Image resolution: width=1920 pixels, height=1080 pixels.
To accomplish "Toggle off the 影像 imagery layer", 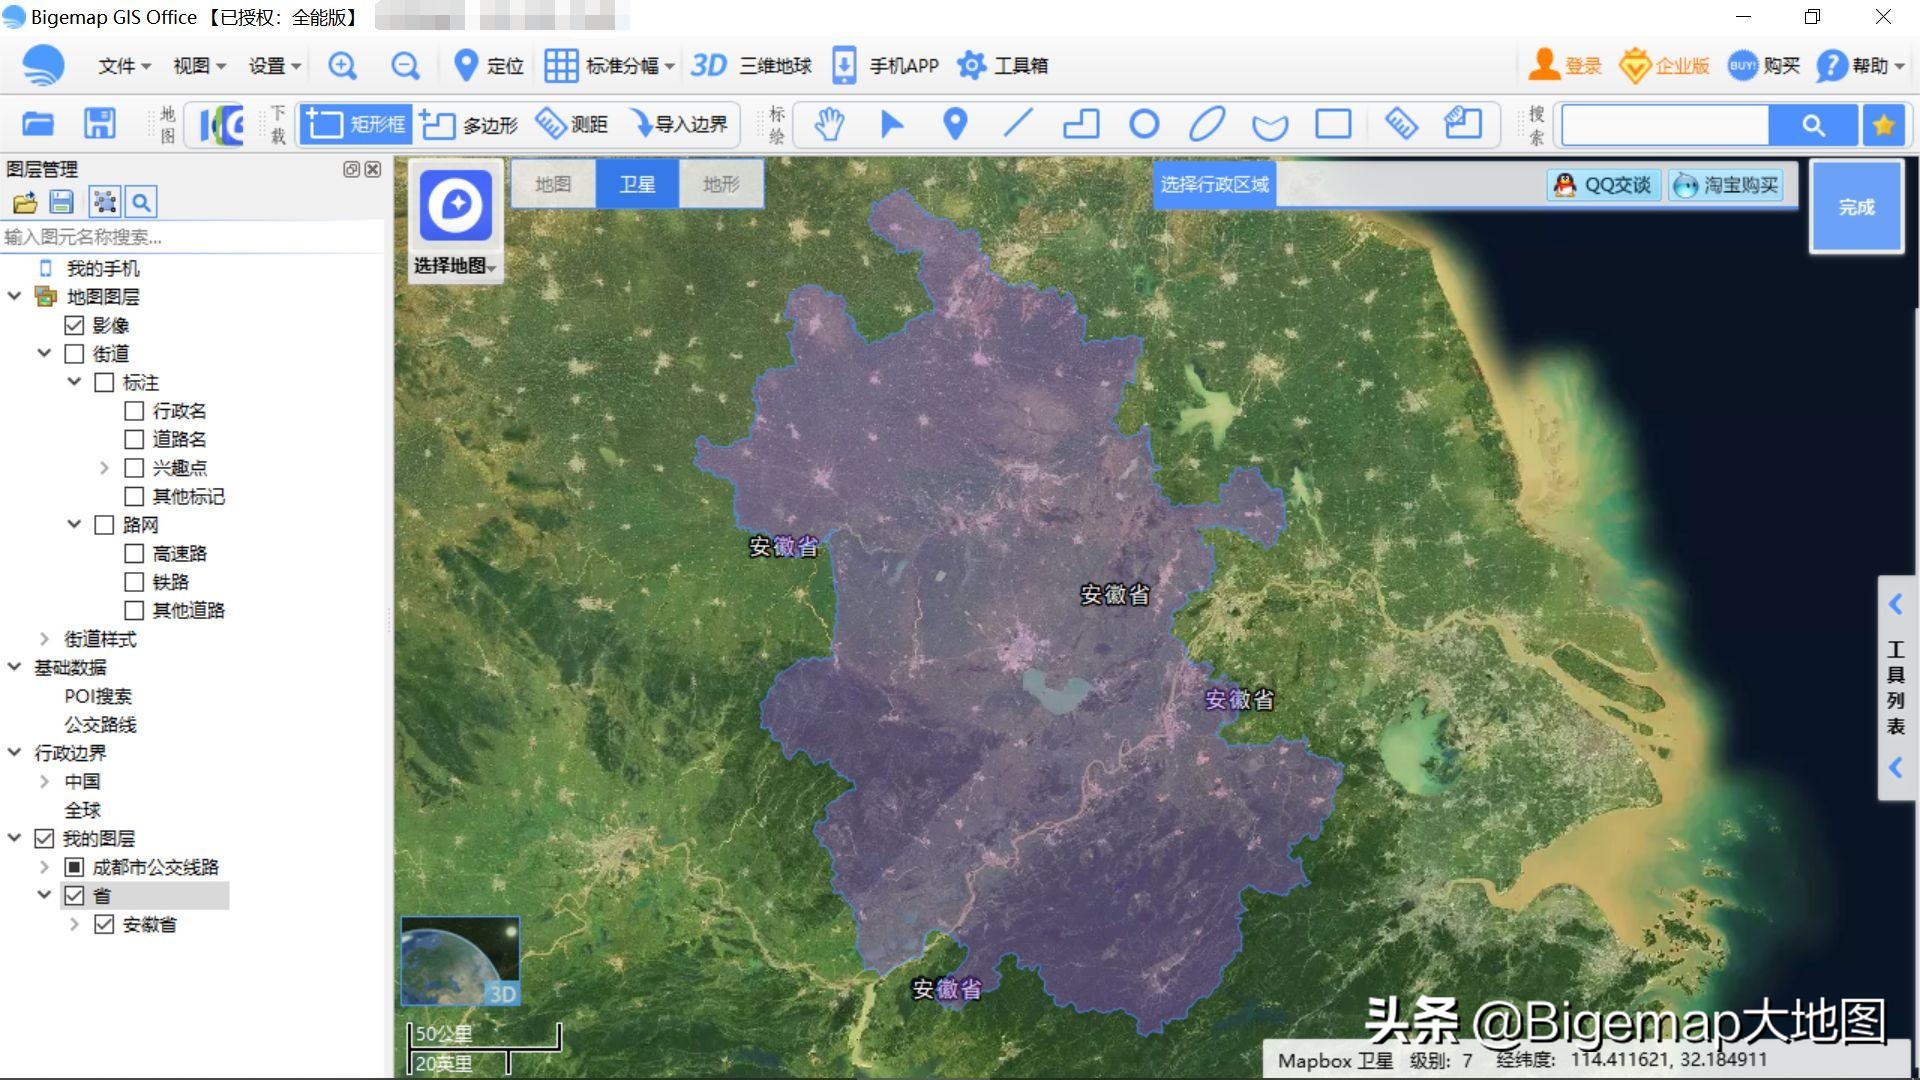I will pos(75,324).
